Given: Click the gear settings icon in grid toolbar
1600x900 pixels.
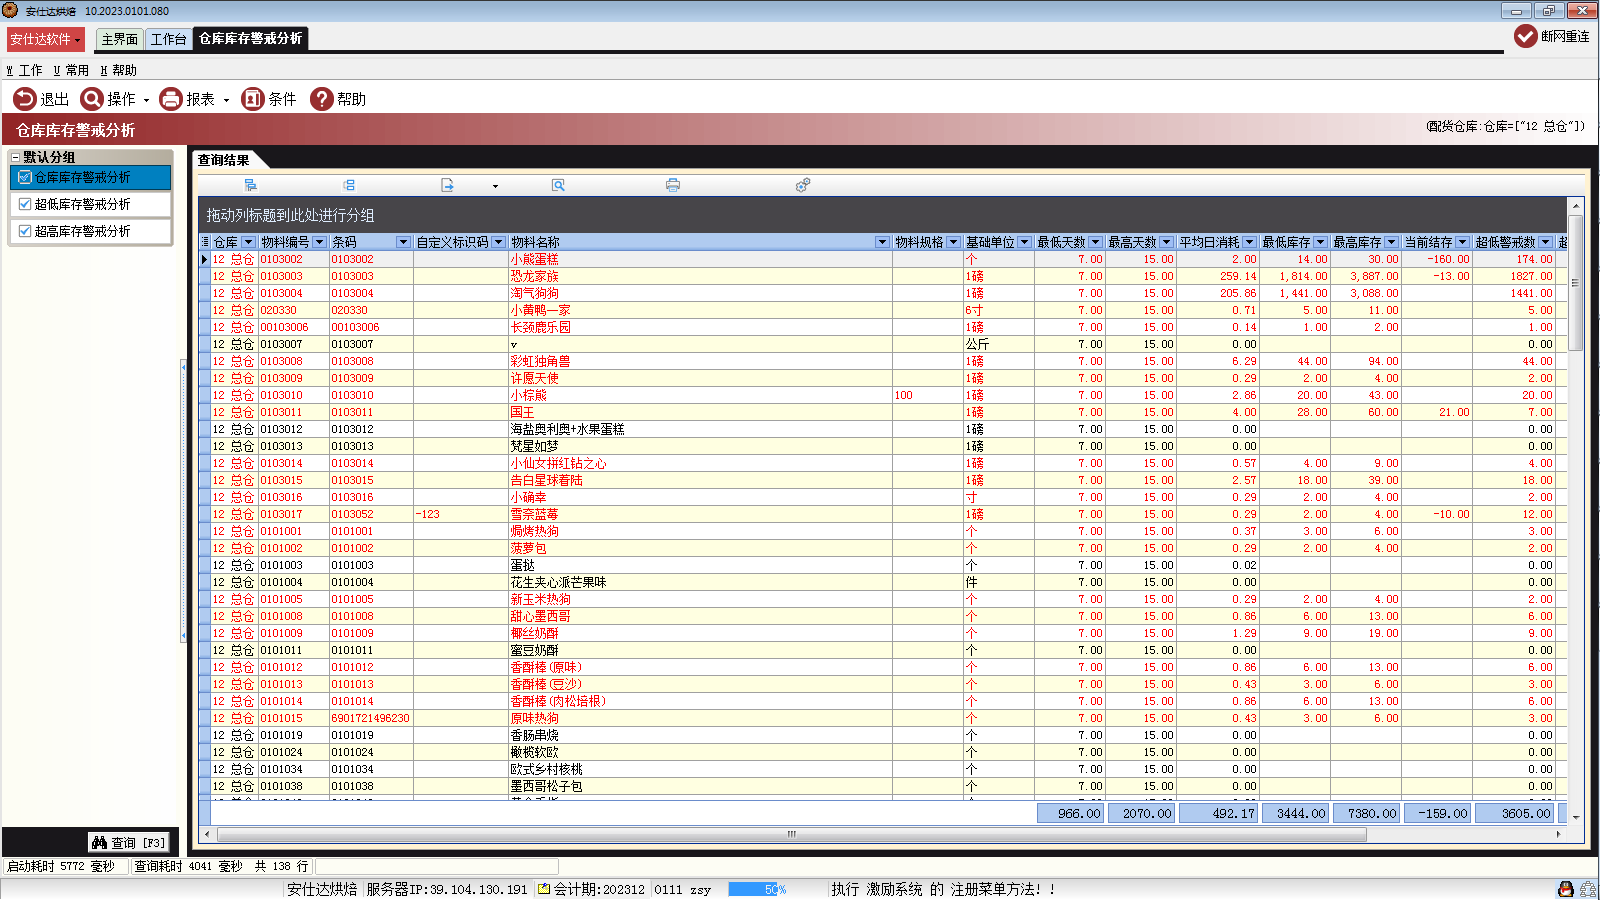Looking at the screenshot, I should (x=803, y=185).
